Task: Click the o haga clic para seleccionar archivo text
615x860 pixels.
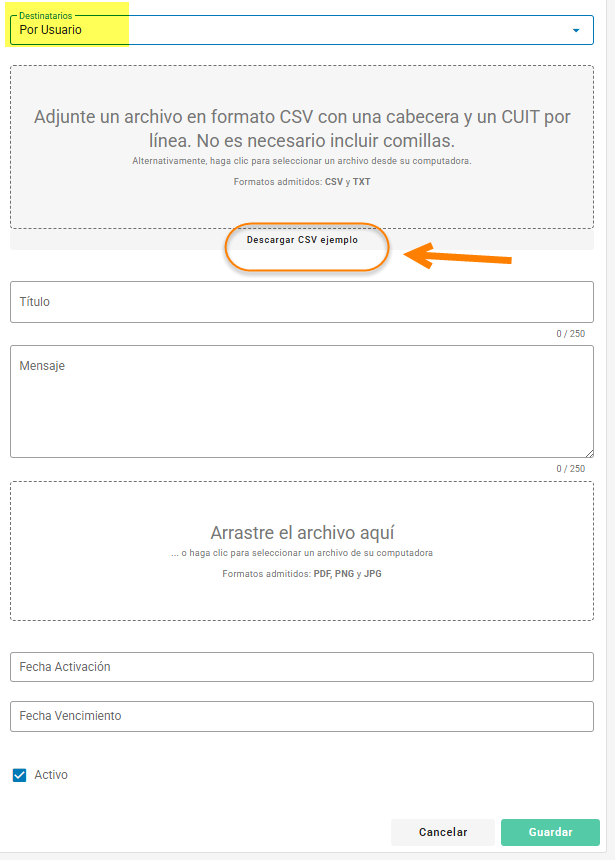Action: click(x=302, y=553)
